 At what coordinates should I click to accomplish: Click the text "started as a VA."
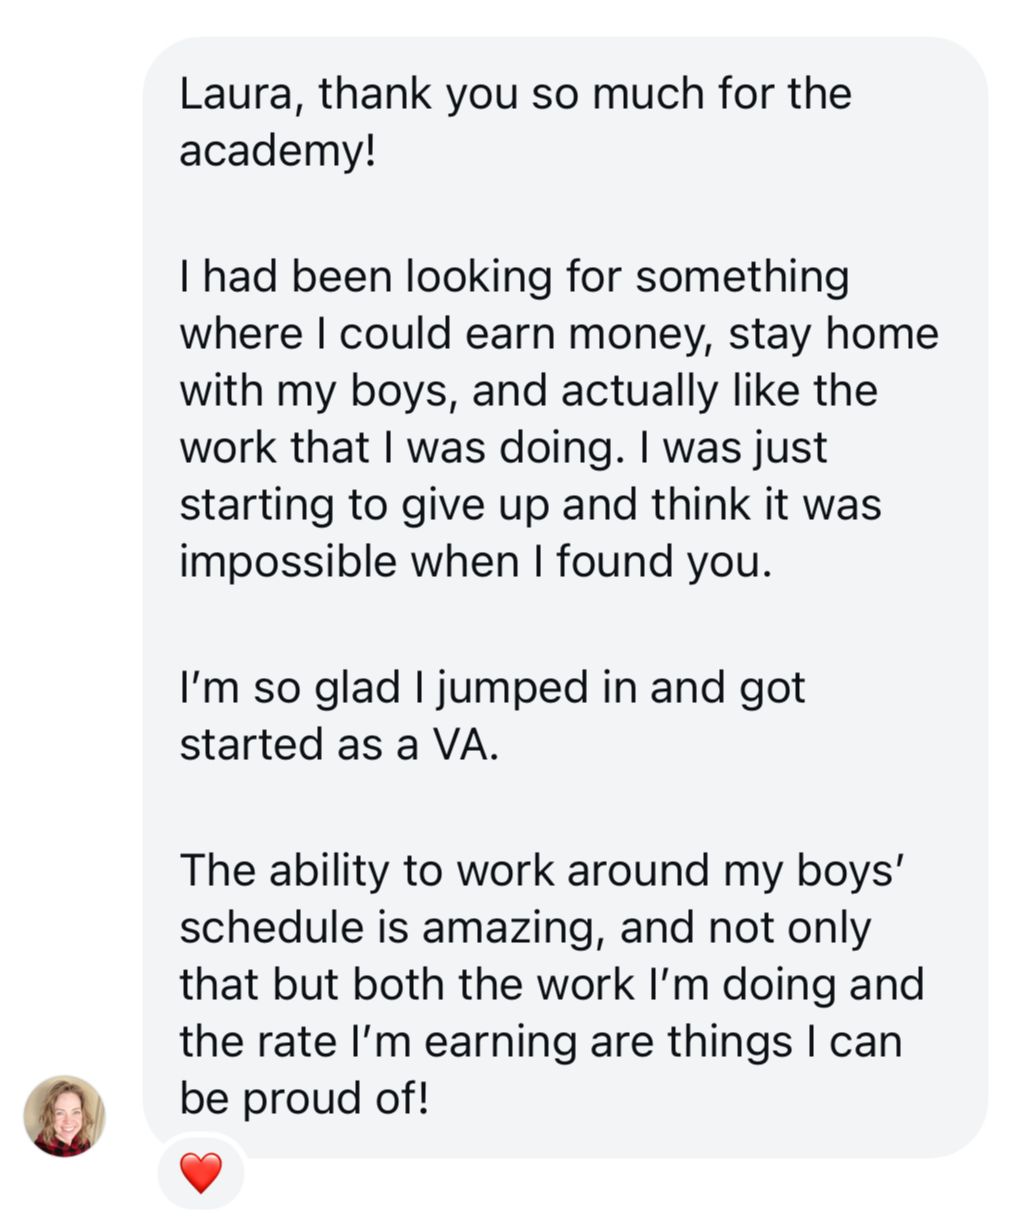click(338, 745)
